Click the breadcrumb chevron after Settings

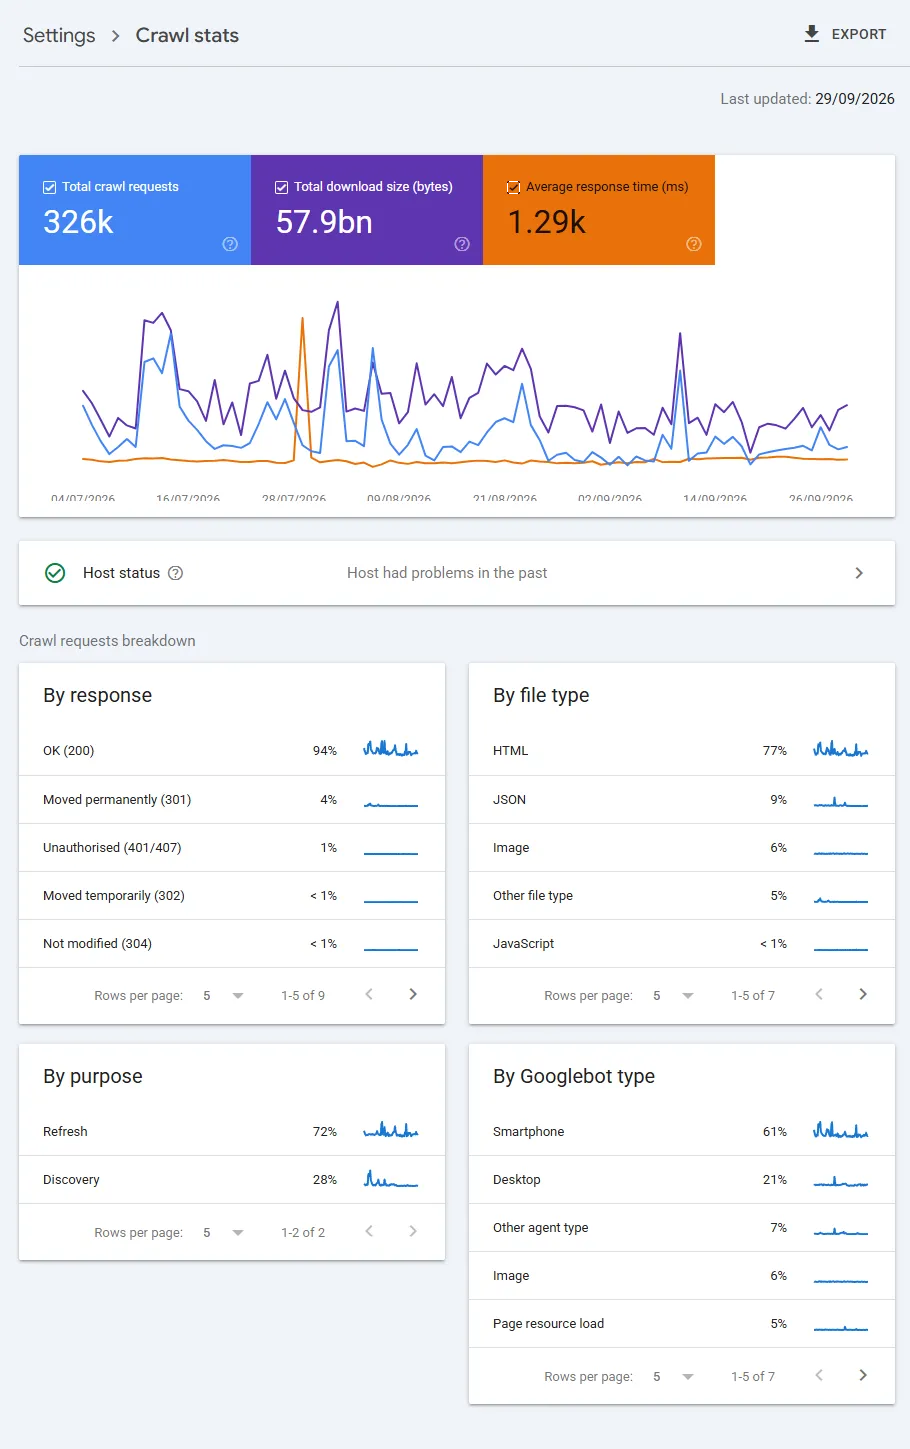[116, 36]
